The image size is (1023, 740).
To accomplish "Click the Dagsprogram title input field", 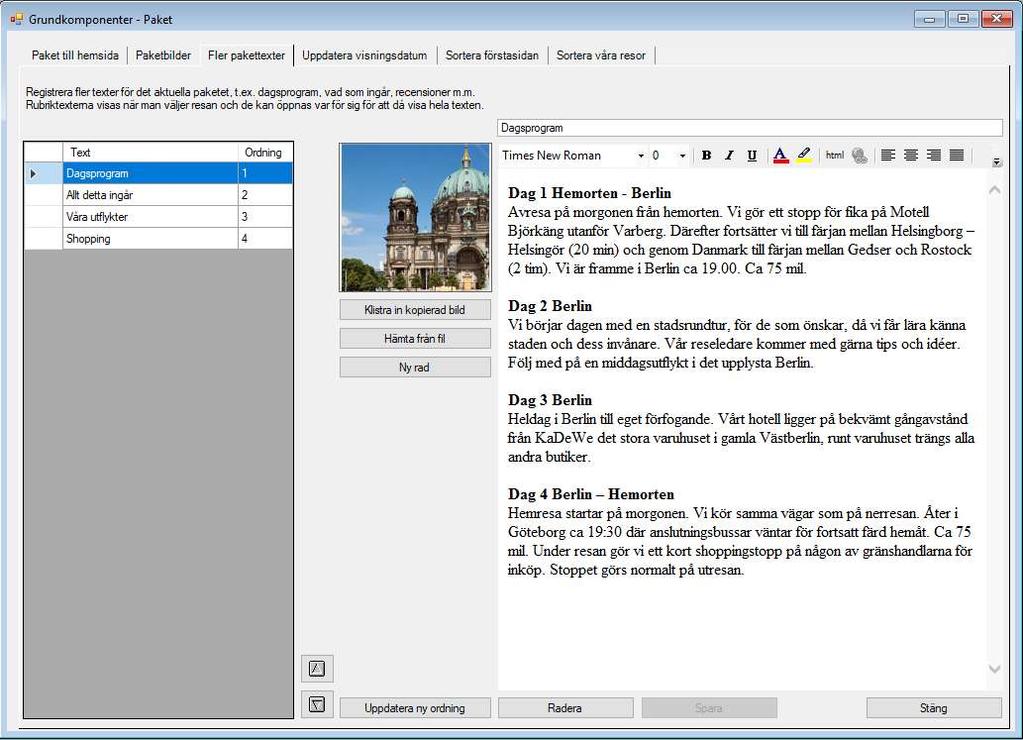I will click(750, 128).
